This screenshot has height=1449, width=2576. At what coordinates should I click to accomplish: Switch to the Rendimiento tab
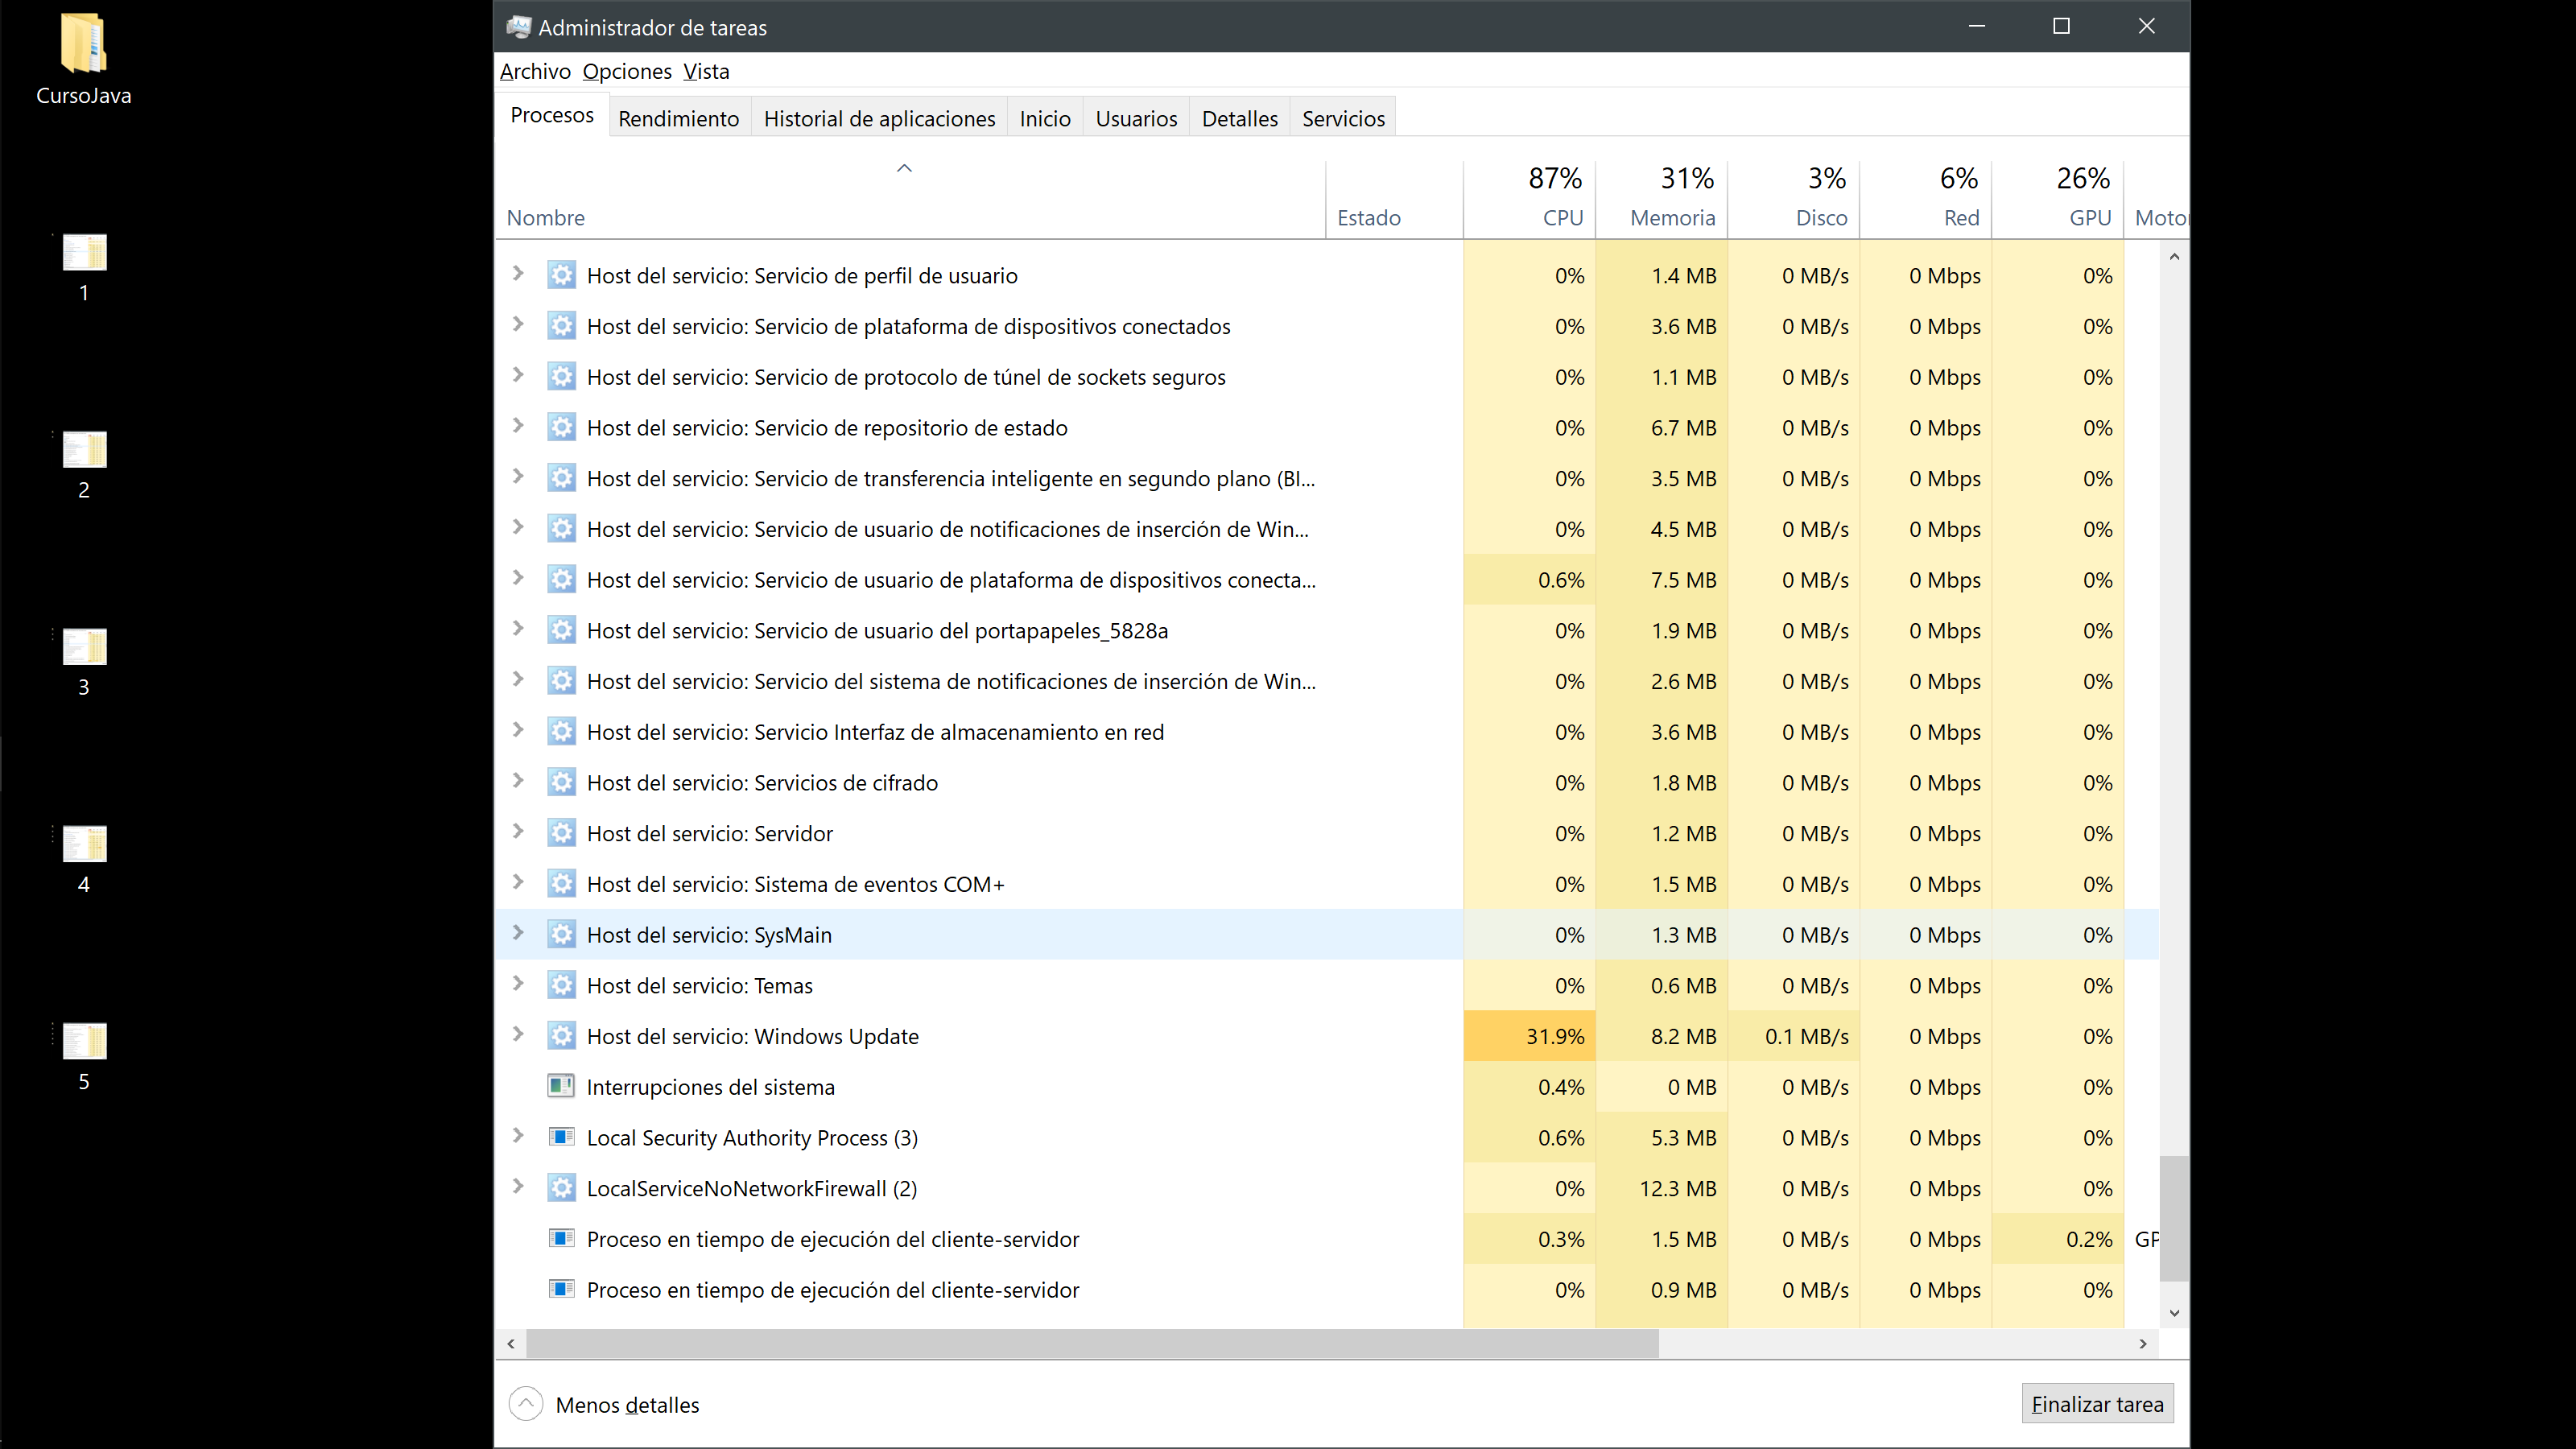(678, 119)
